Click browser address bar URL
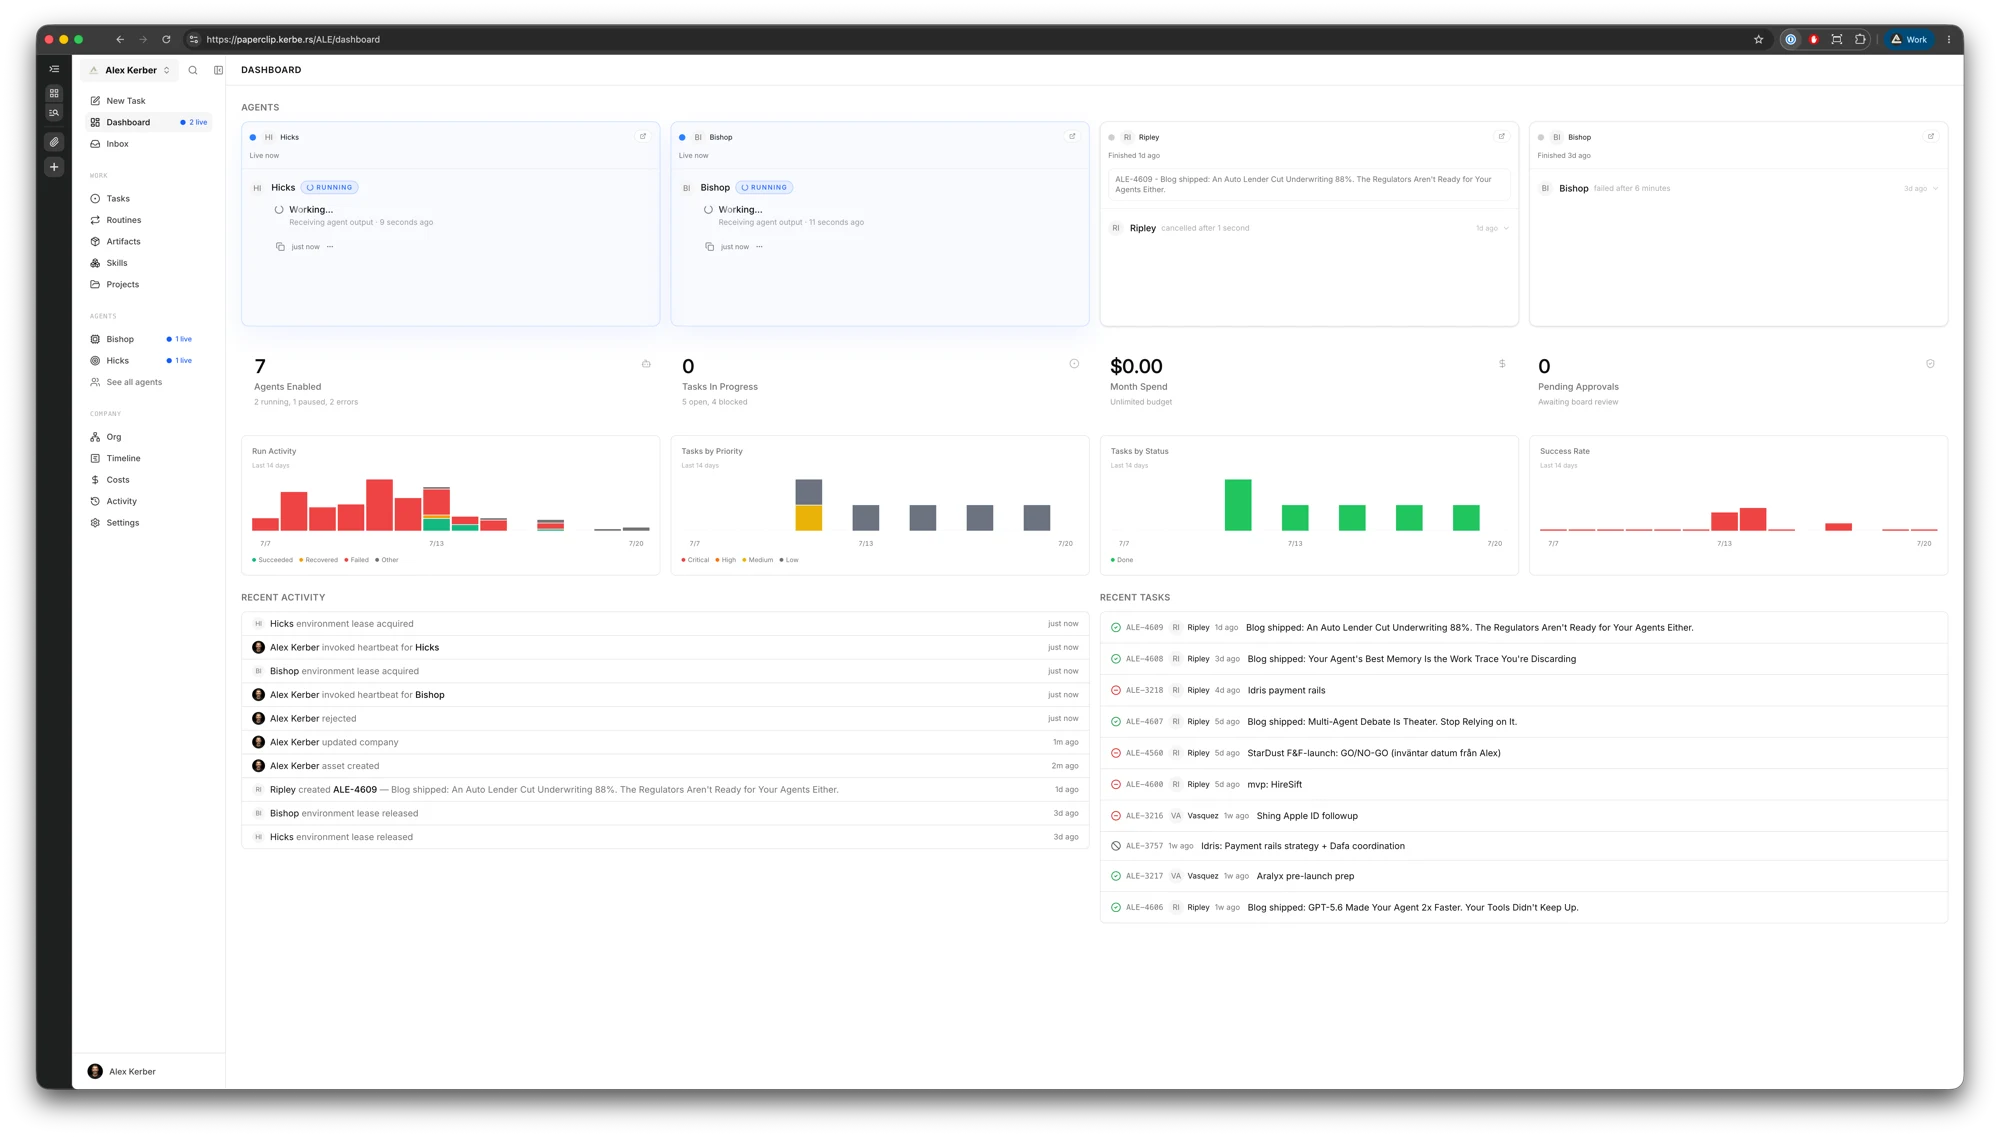The width and height of the screenshot is (2000, 1137). (x=293, y=40)
